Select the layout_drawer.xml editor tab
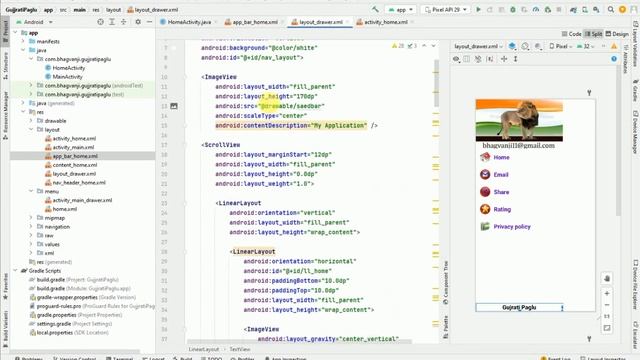 (x=320, y=22)
